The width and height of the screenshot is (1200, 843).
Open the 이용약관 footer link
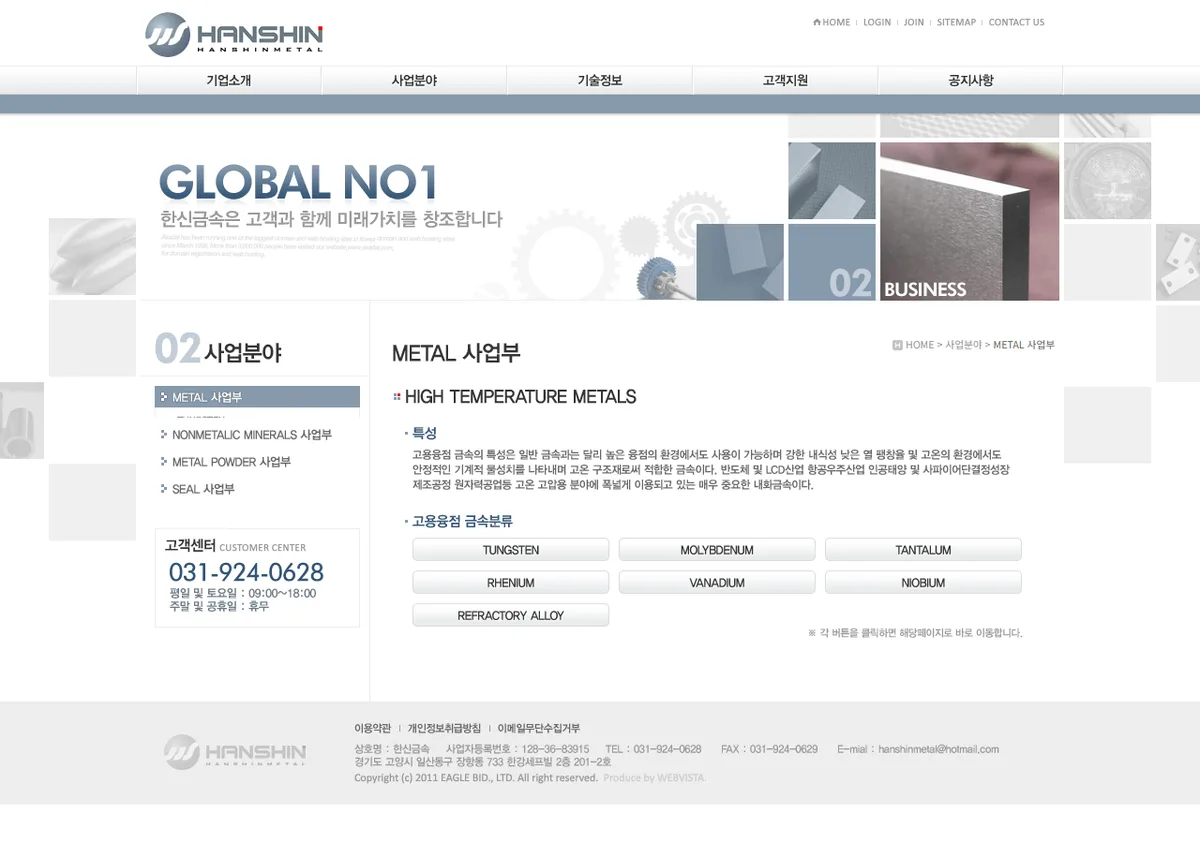(x=372, y=728)
